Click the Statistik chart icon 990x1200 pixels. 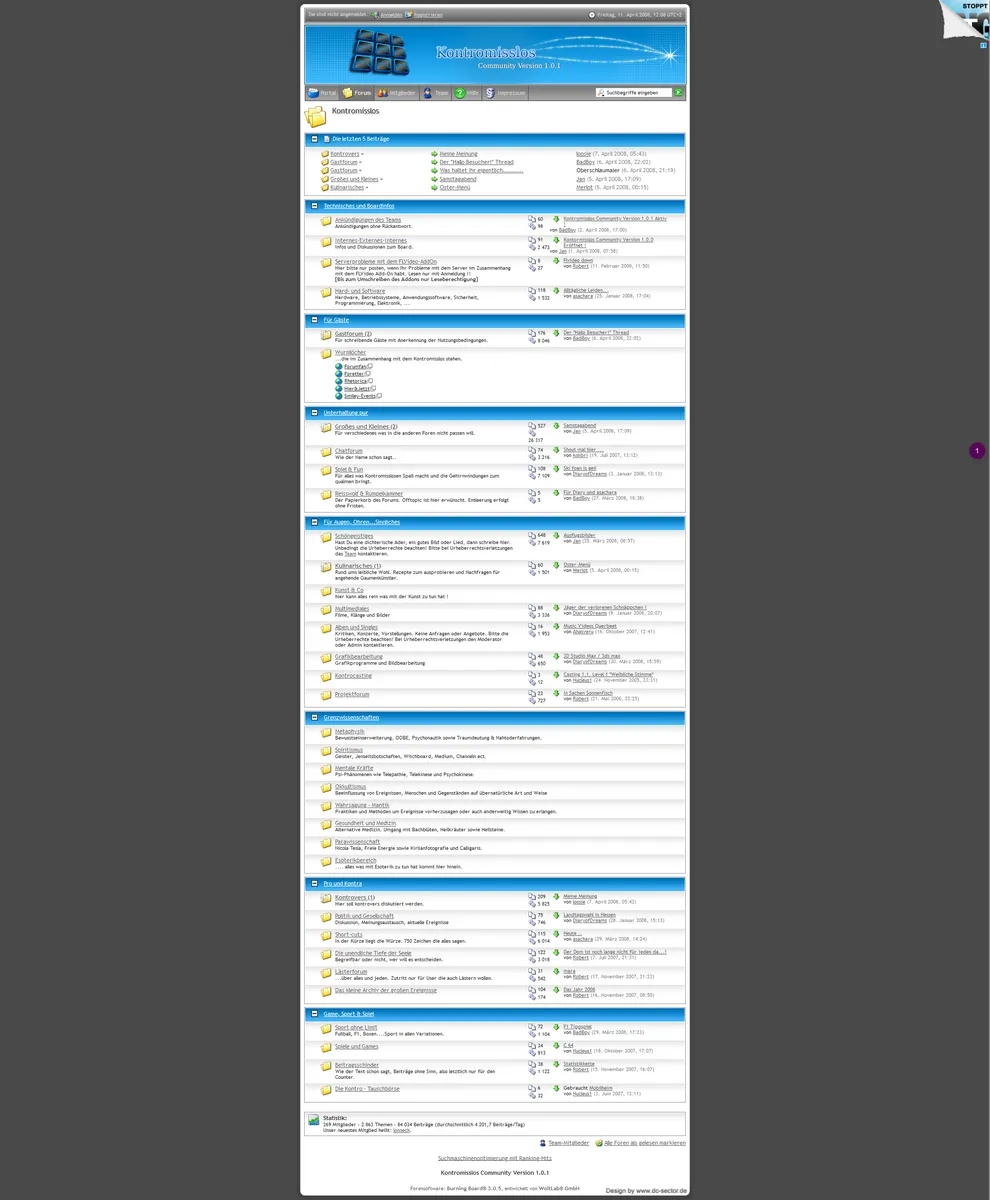[x=314, y=1121]
